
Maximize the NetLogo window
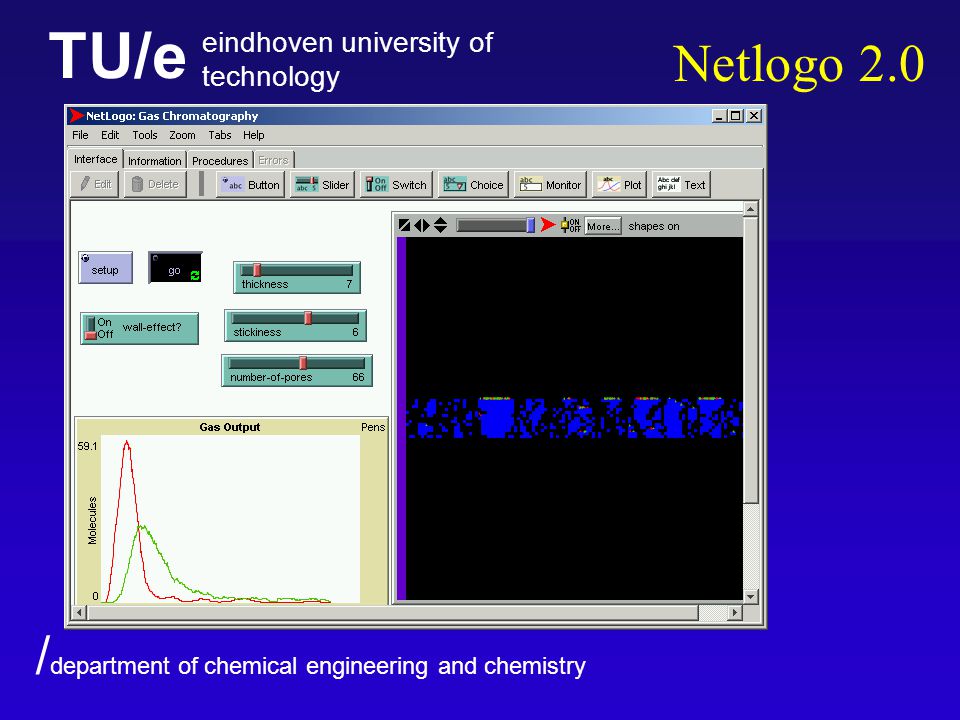click(736, 115)
